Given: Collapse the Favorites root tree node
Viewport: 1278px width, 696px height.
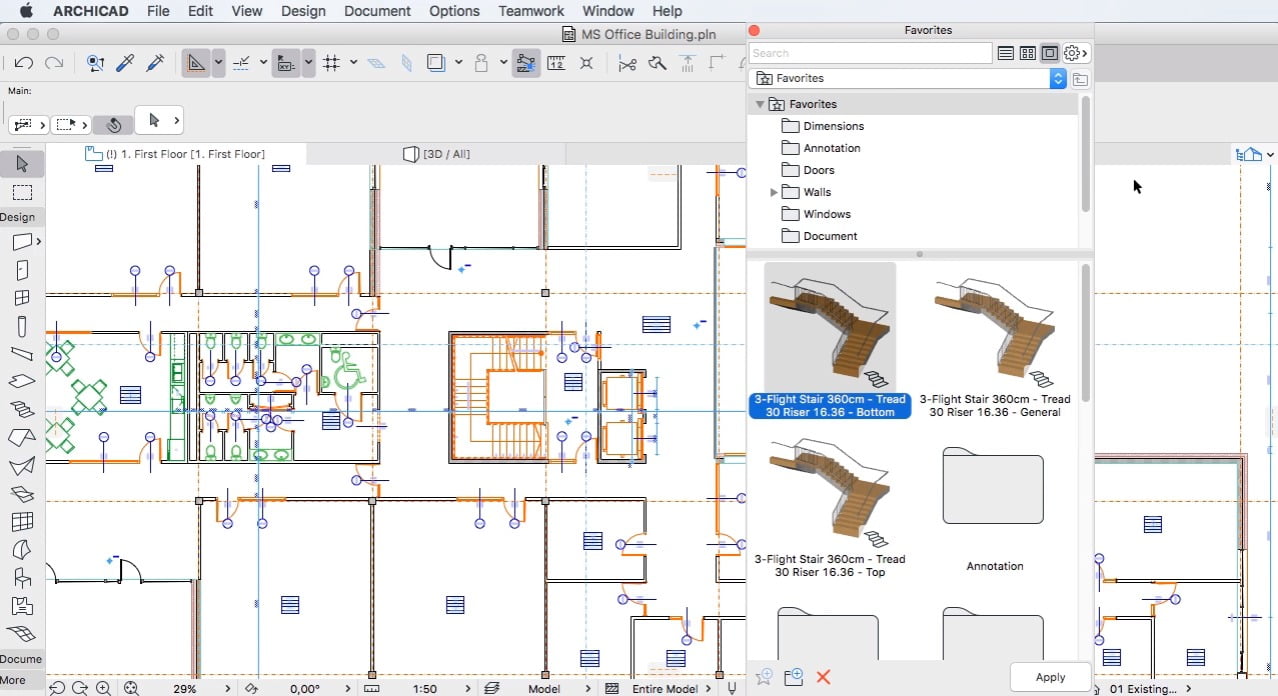Looking at the screenshot, I should 760,104.
